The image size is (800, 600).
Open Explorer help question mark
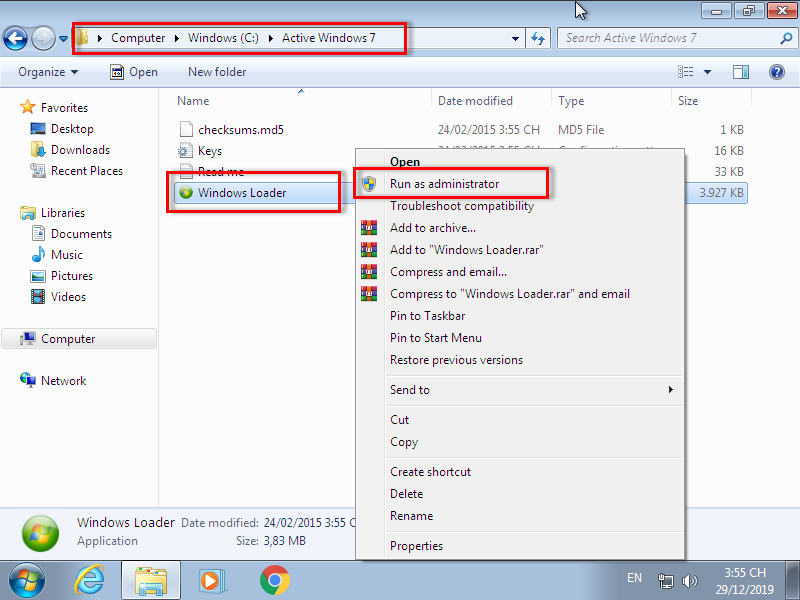click(777, 72)
